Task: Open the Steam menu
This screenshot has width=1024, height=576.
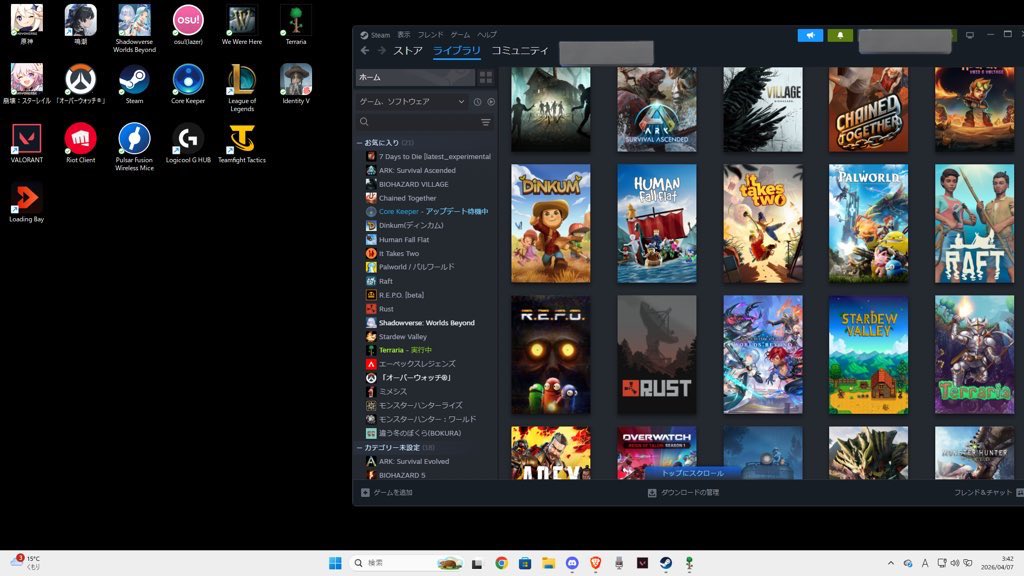Action: [x=376, y=35]
